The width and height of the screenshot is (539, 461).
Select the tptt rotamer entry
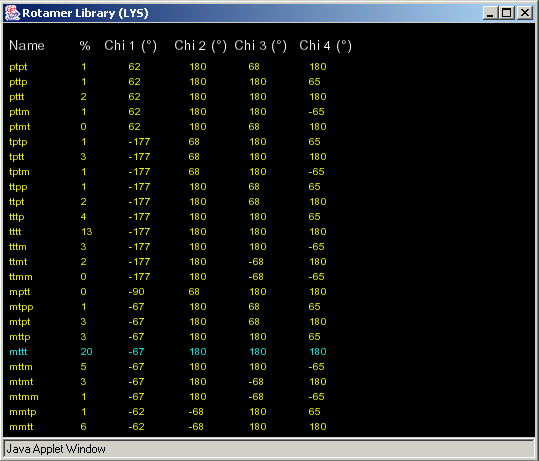(168, 157)
